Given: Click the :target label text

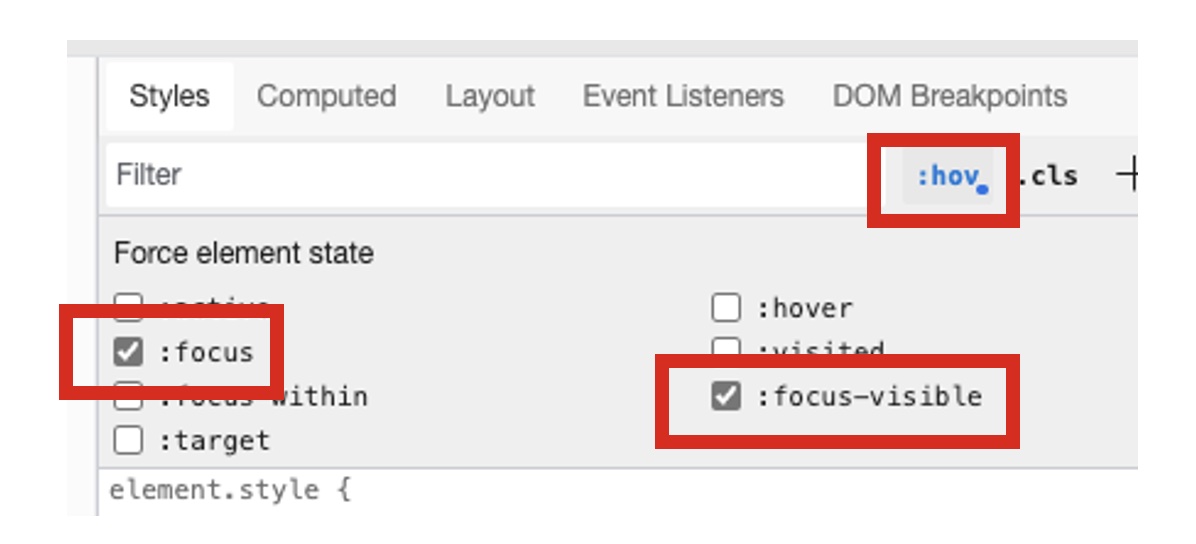Looking at the screenshot, I should point(214,440).
